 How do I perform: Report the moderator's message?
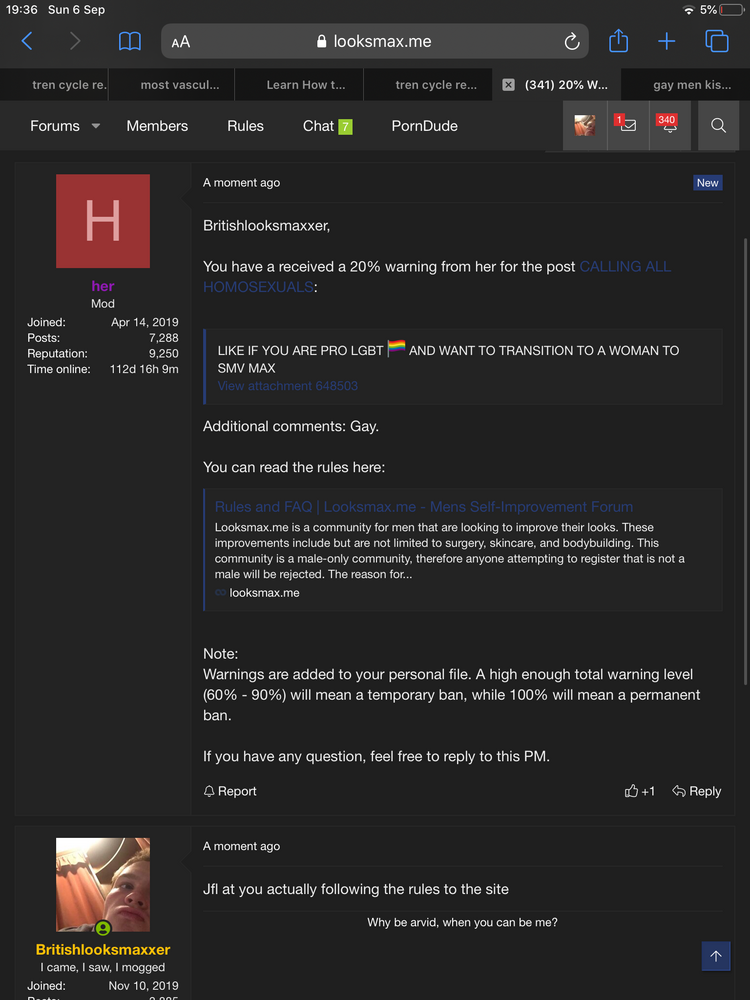pyautogui.click(x=230, y=791)
